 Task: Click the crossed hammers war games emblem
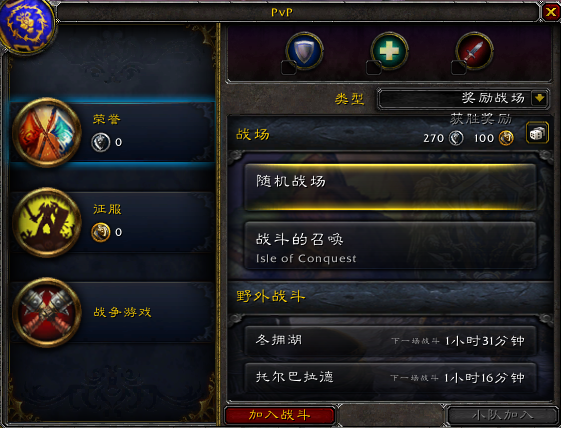click(x=47, y=312)
